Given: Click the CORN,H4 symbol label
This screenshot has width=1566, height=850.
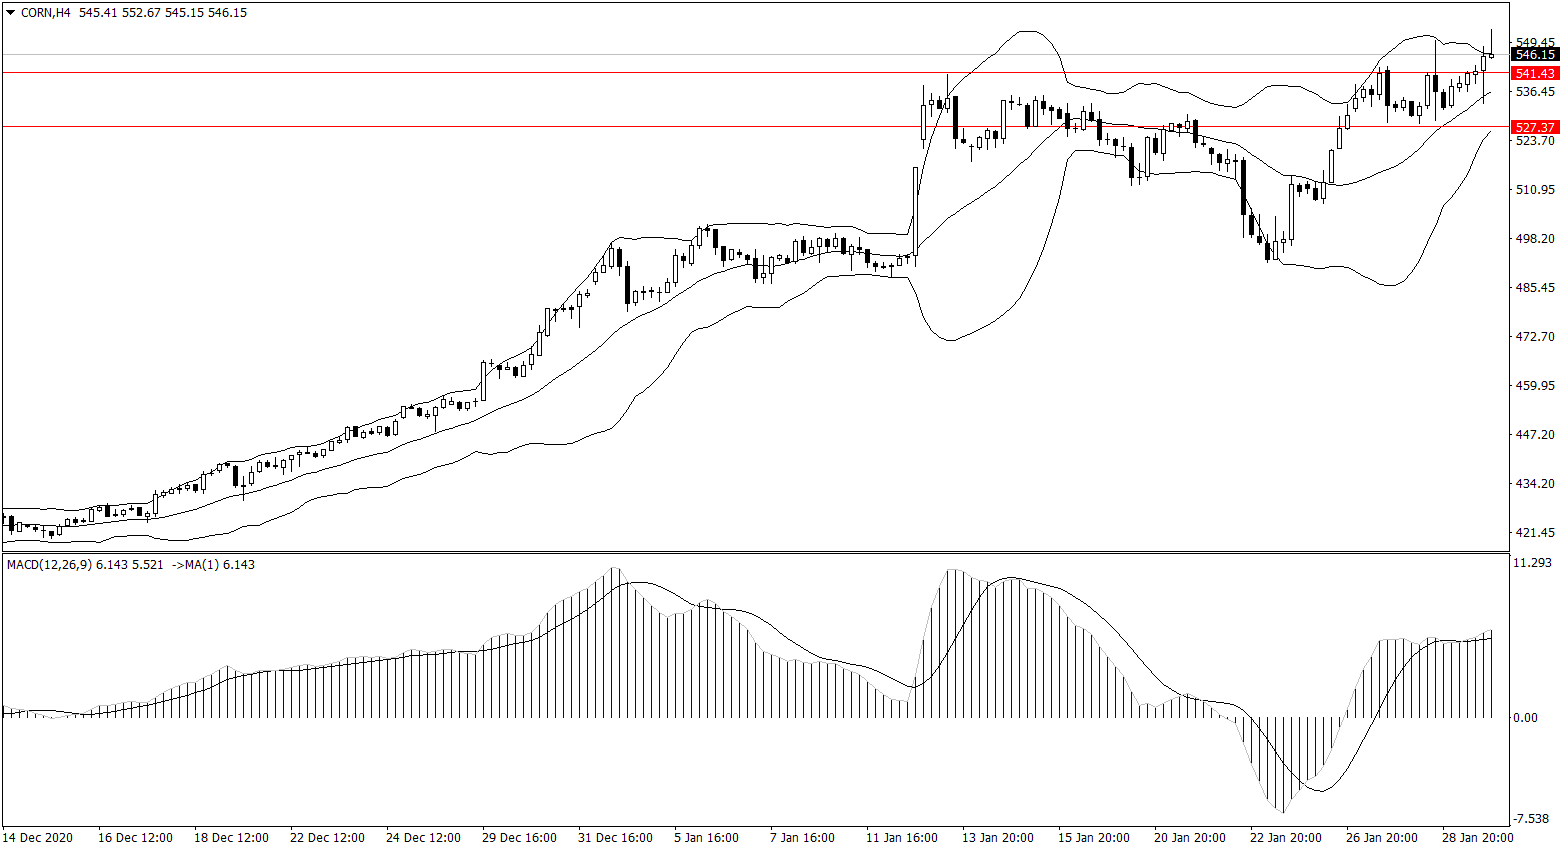Looking at the screenshot, I should click(46, 13).
